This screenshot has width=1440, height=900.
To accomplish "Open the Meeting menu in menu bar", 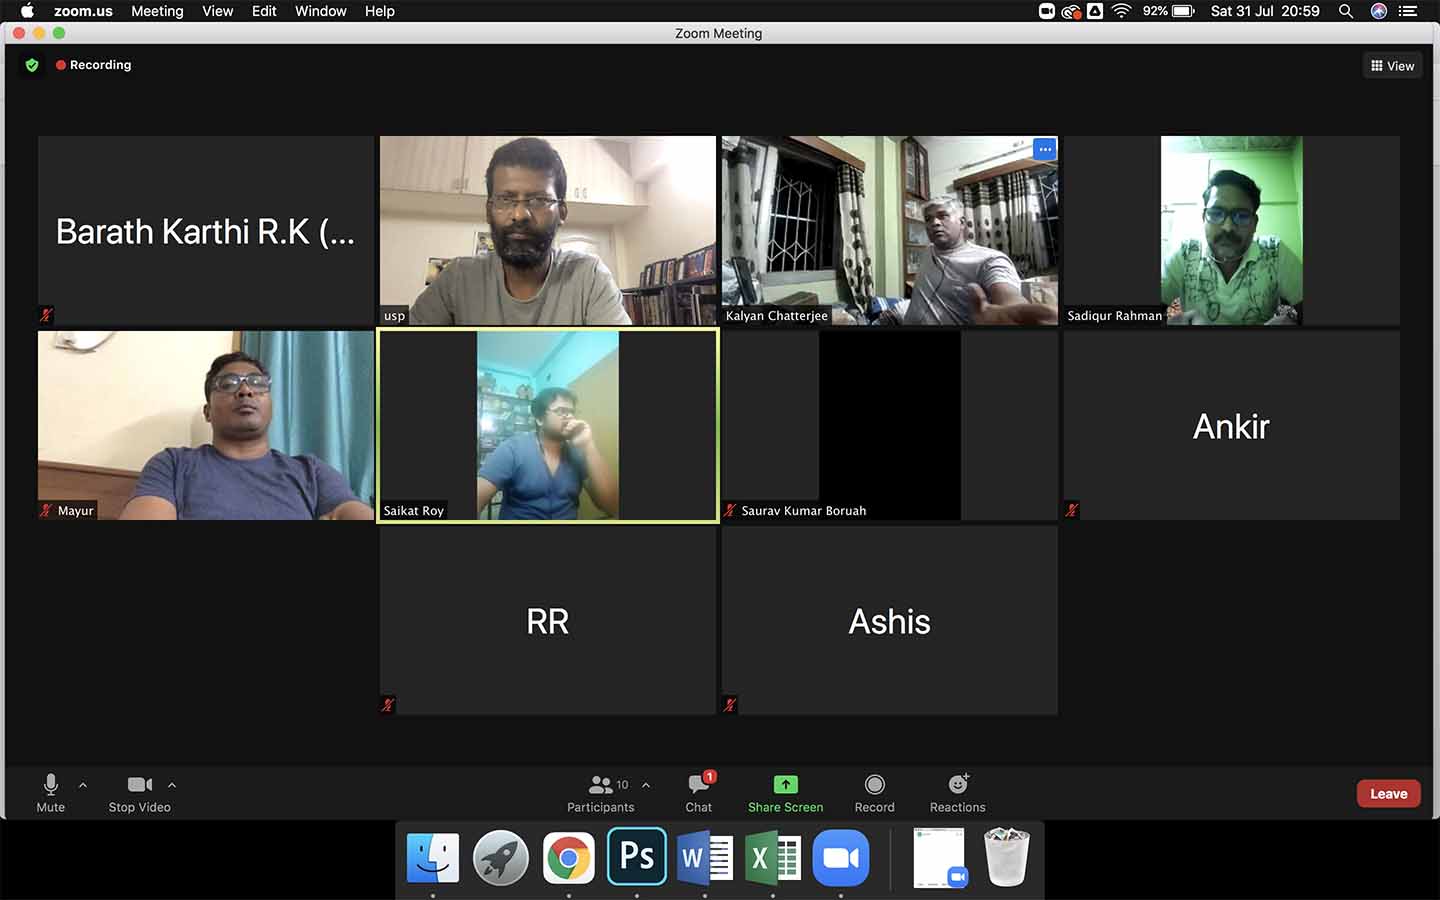I will [x=157, y=11].
